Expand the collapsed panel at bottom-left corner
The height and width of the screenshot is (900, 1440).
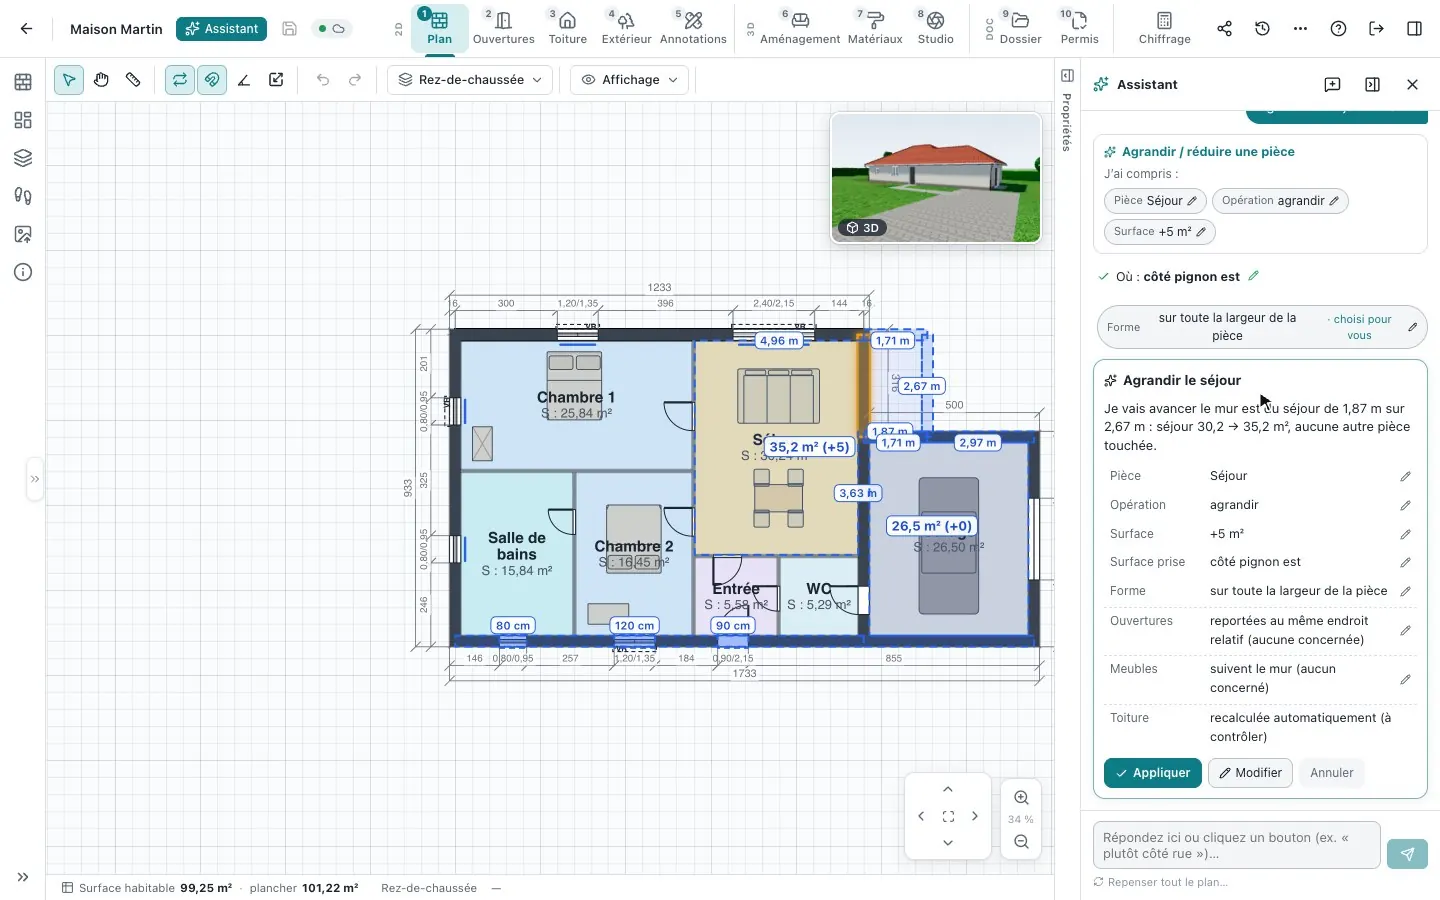pyautogui.click(x=23, y=877)
